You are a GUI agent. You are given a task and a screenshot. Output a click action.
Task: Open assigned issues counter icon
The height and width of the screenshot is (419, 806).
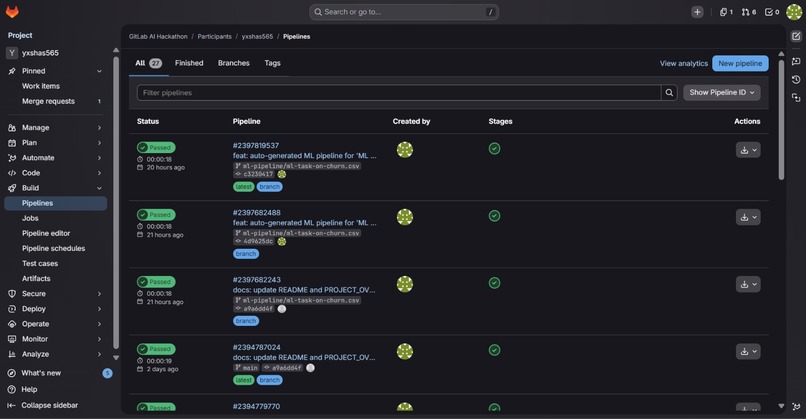(726, 12)
